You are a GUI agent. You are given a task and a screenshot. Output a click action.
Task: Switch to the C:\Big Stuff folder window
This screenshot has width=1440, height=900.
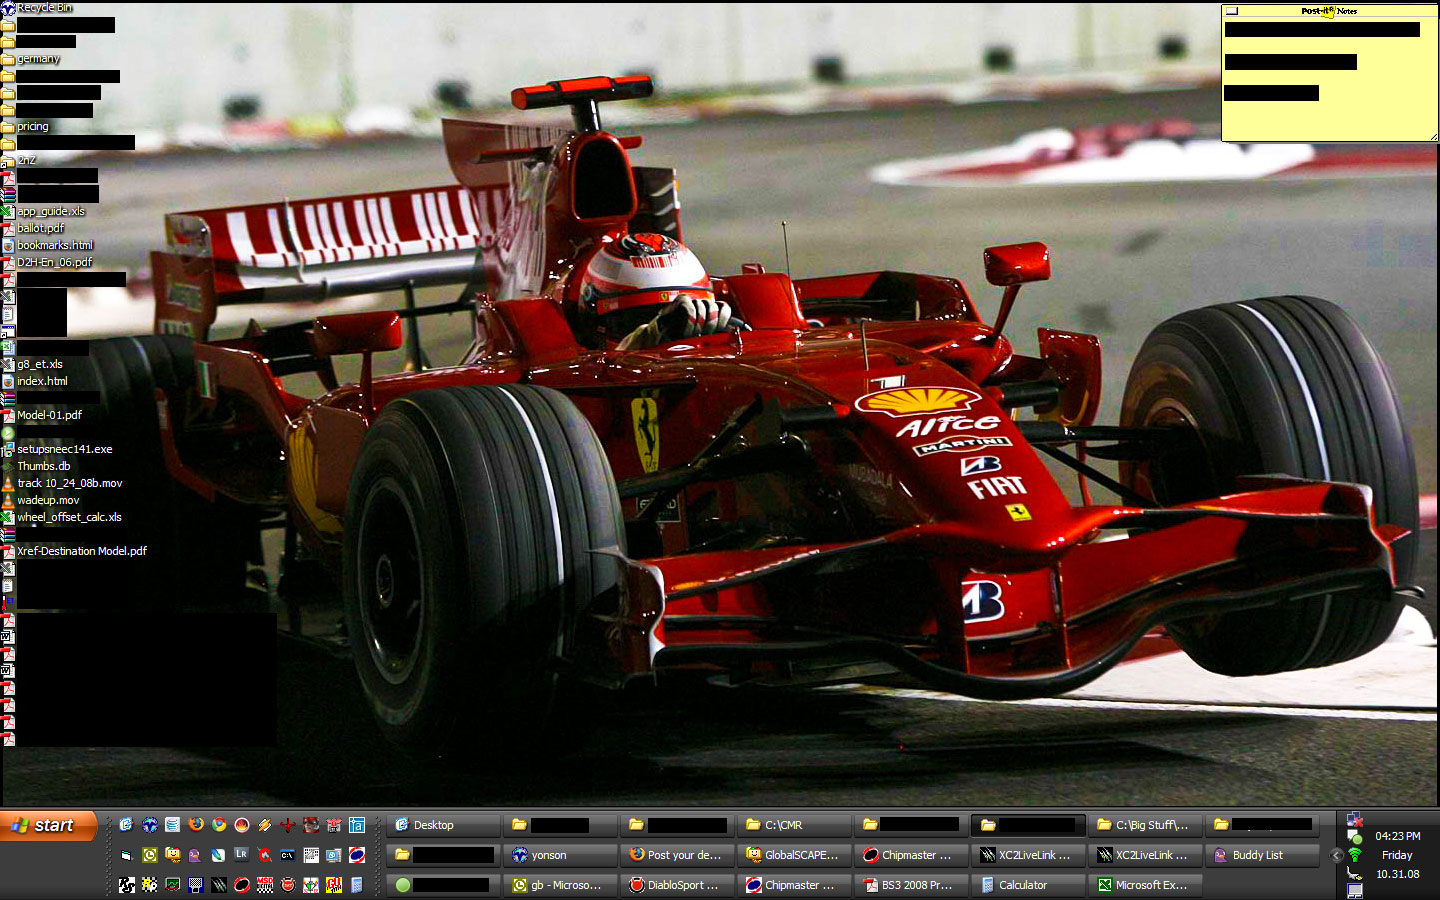(x=1145, y=826)
